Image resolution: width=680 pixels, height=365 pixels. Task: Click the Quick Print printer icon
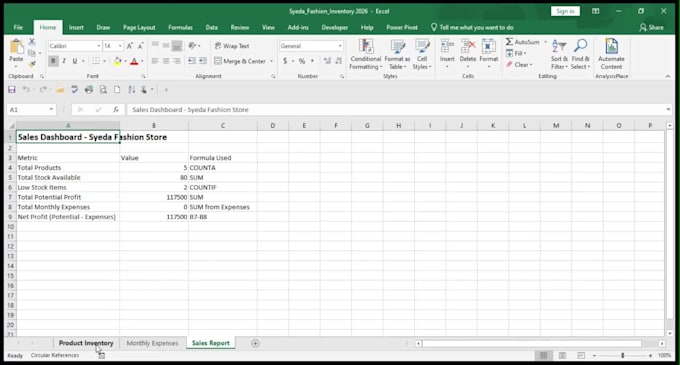89,90
